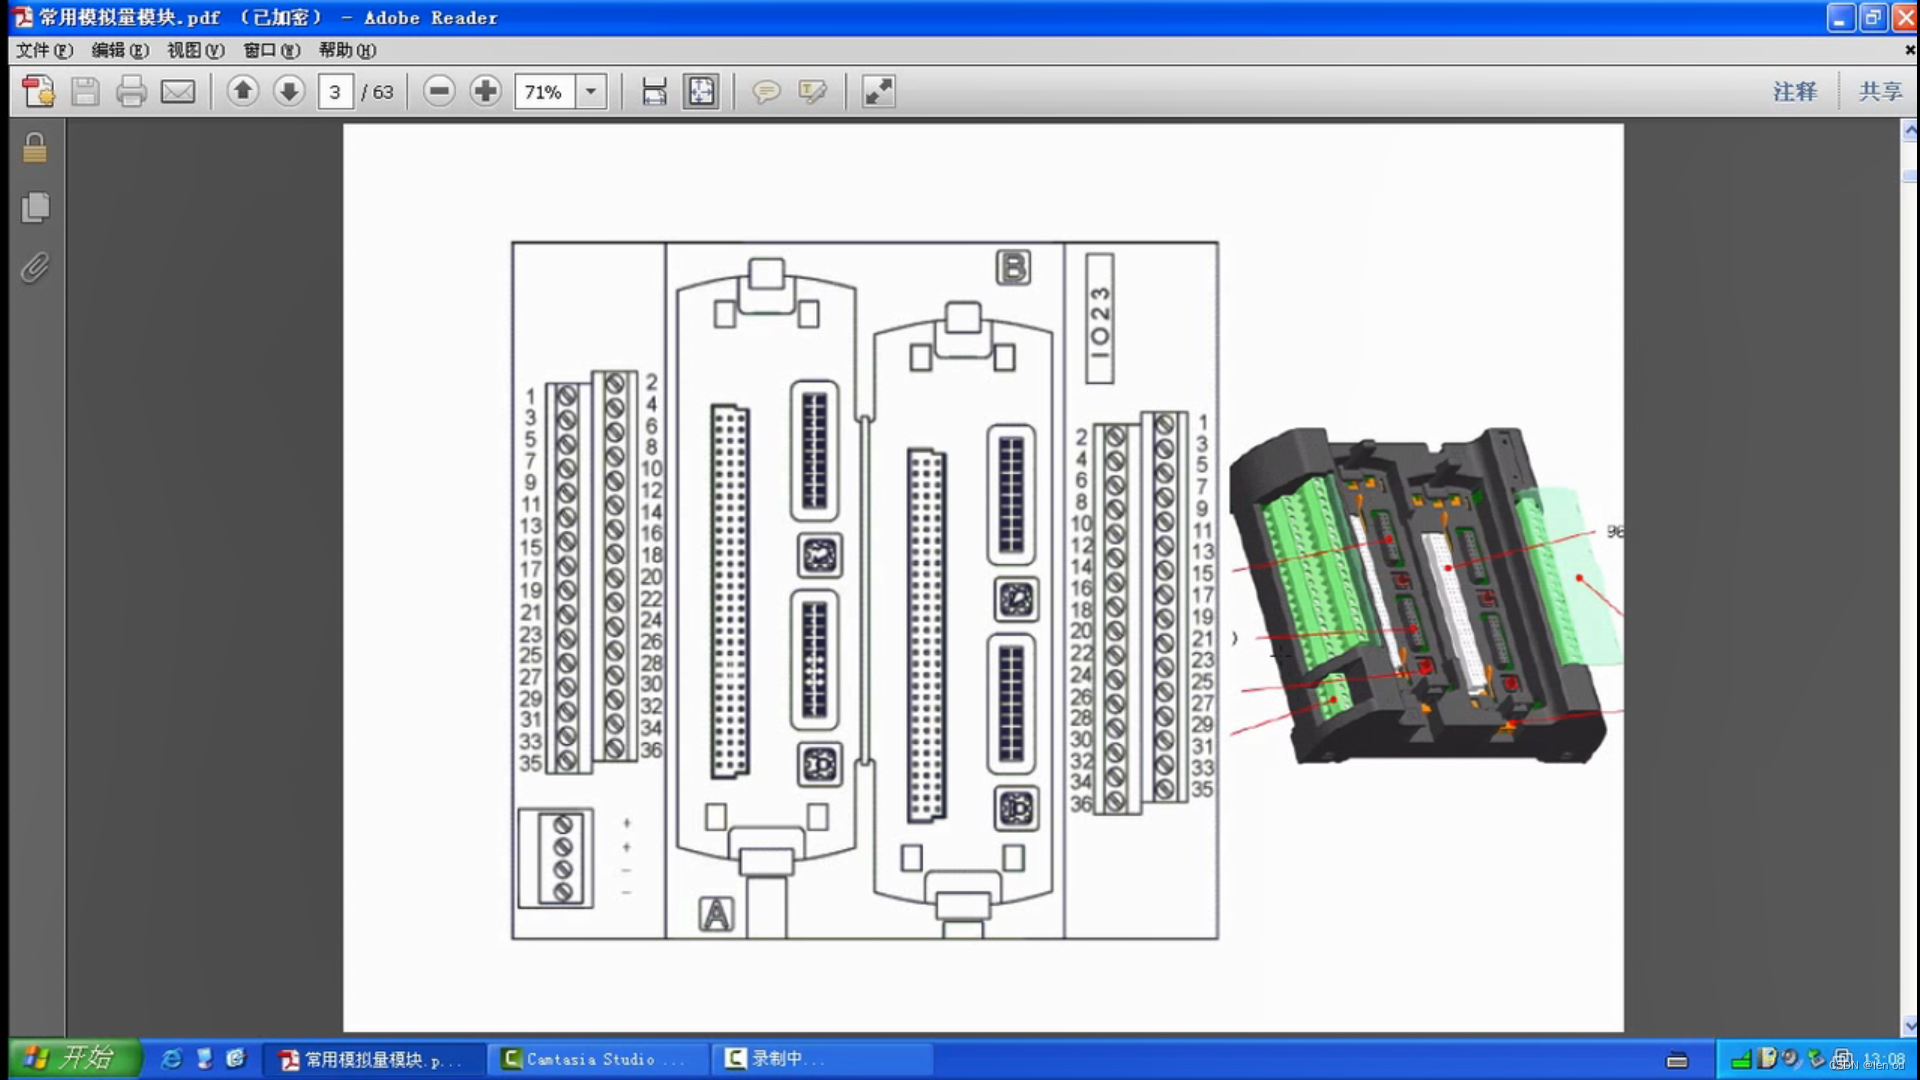Screen dimensions: 1920x1080
Task: Zoom out with the minus button
Action: [x=438, y=92]
